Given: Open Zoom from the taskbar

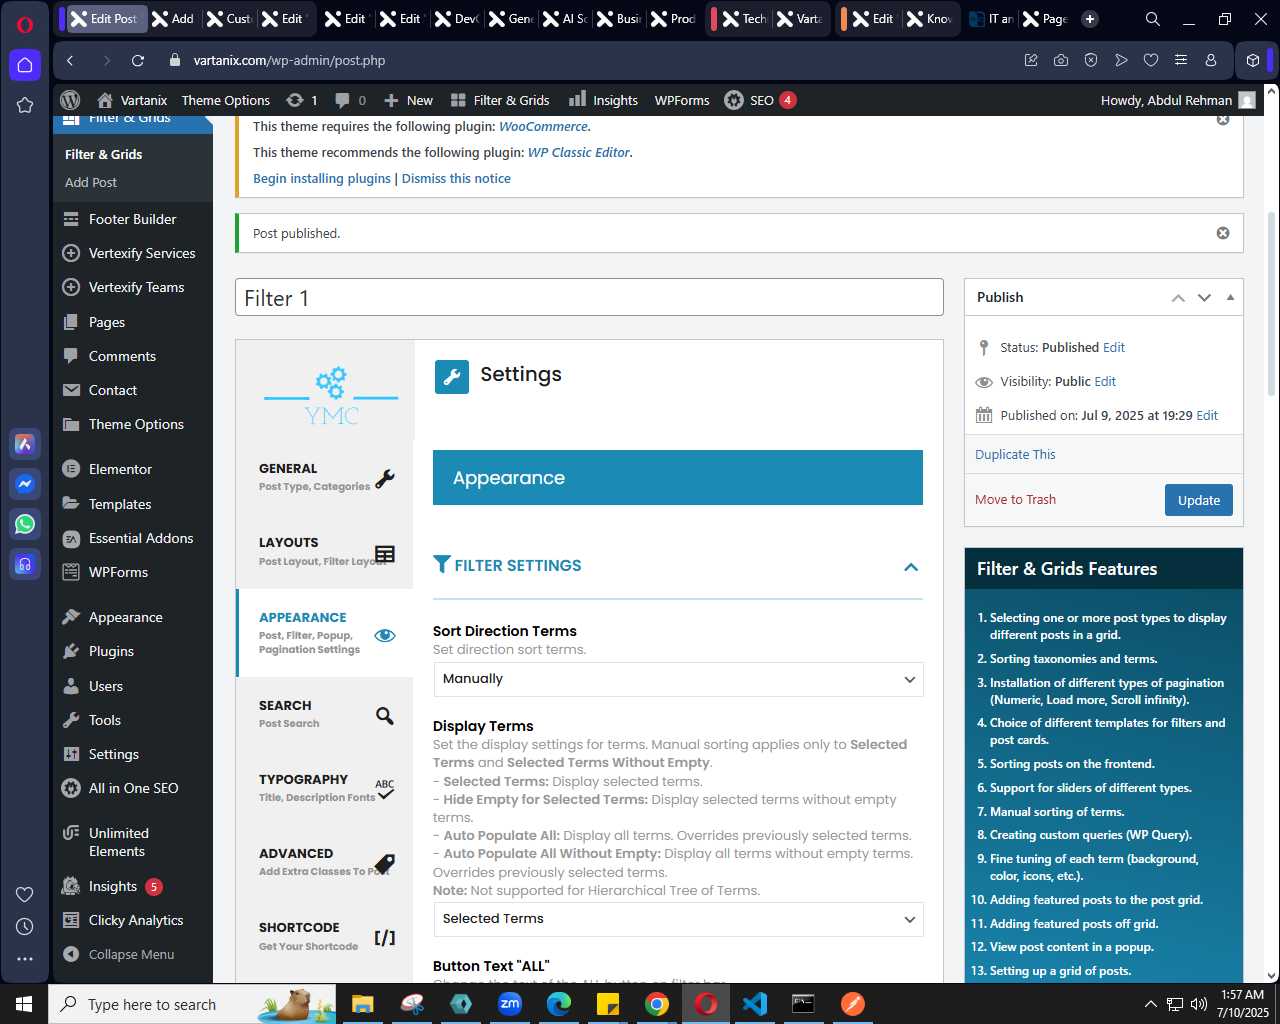Looking at the screenshot, I should (x=510, y=1004).
